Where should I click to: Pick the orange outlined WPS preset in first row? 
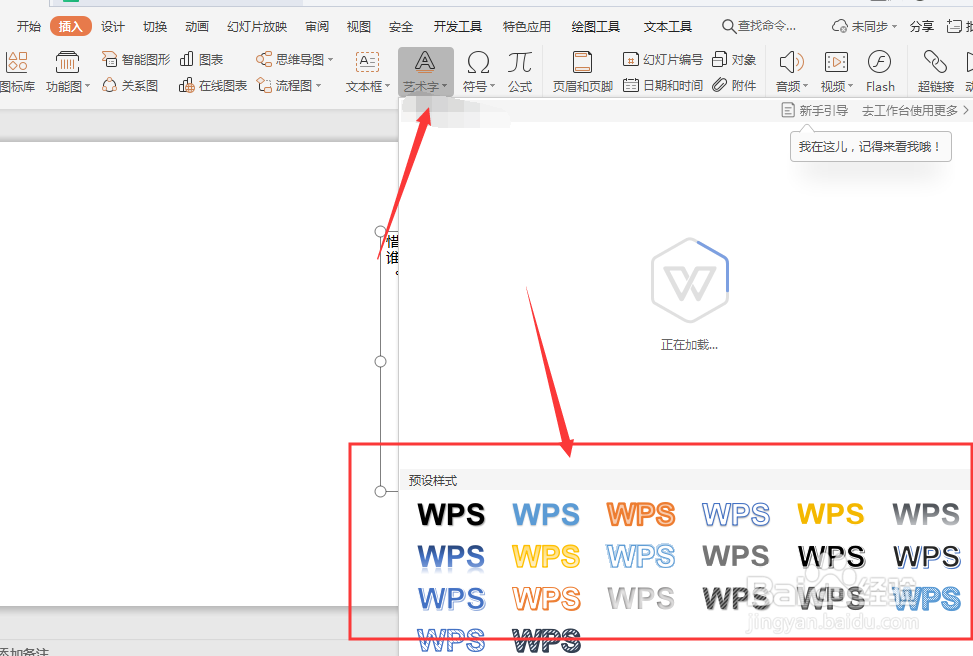[641, 514]
